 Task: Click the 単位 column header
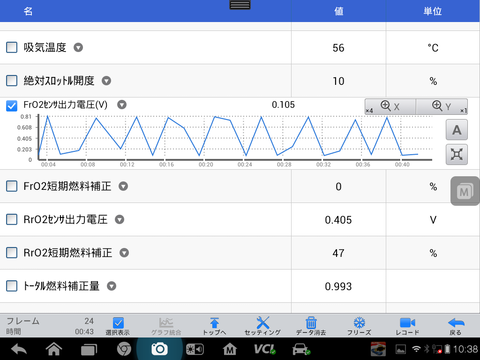click(x=433, y=11)
